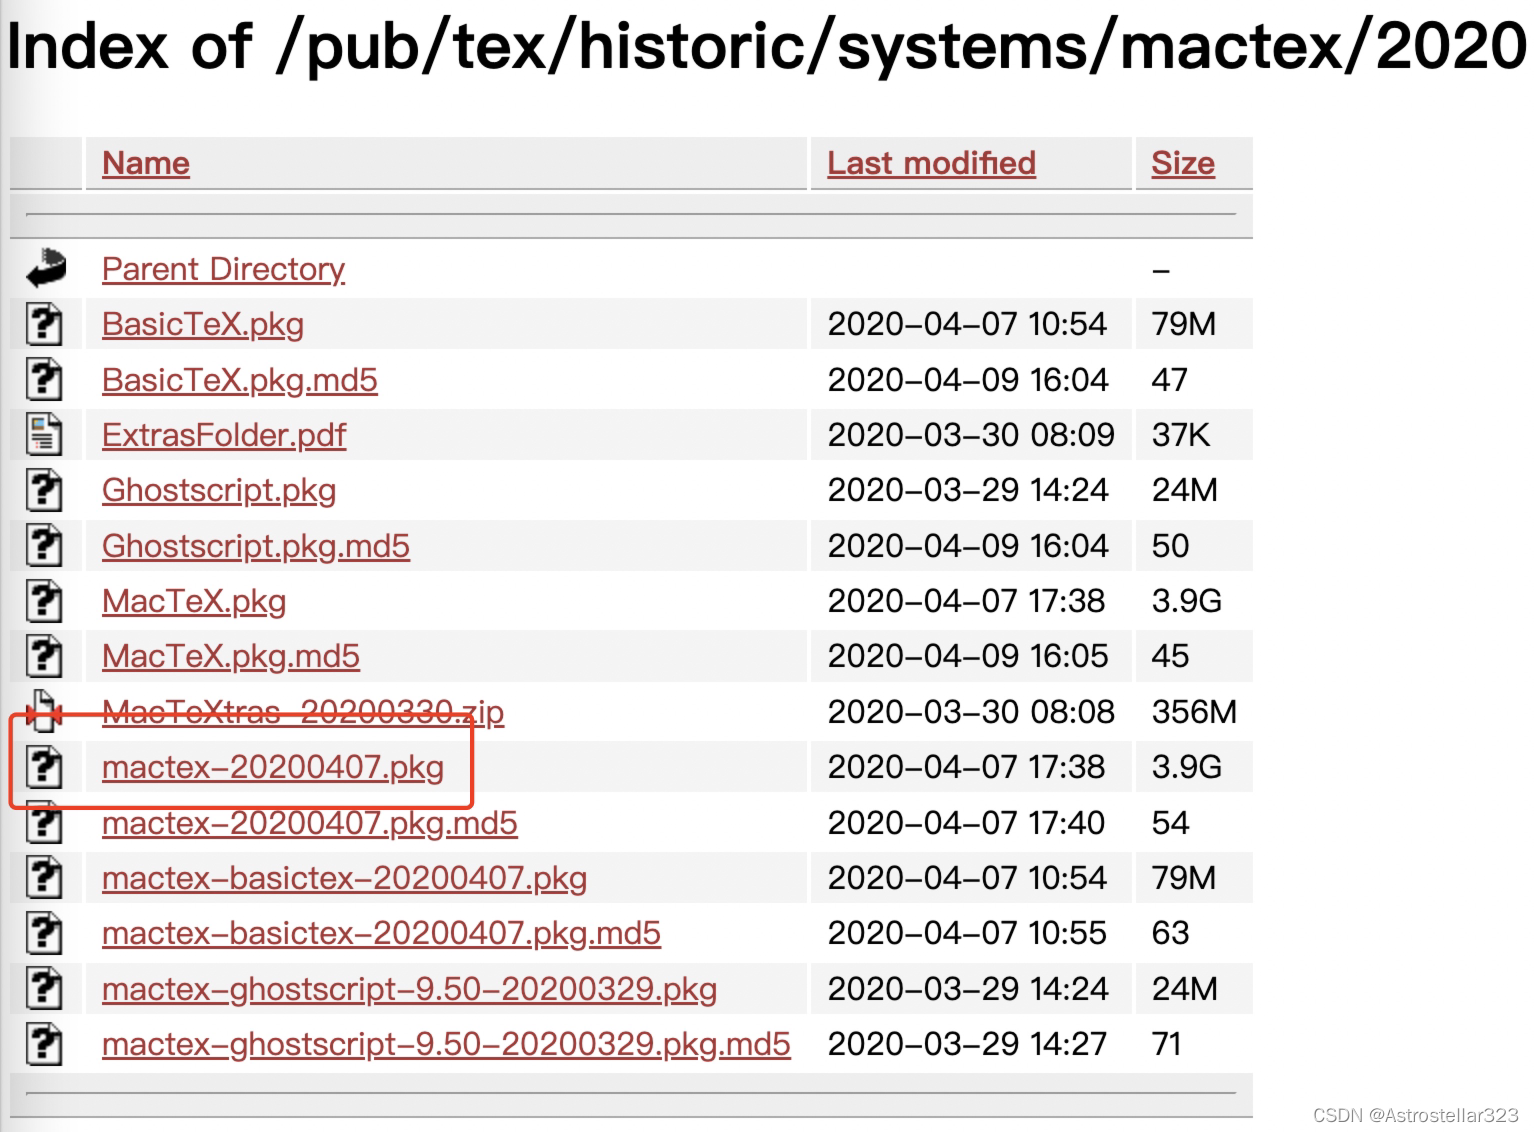This screenshot has width=1534, height=1132.
Task: Open the mactex-ghostscript-9.50-20200329.pkg.md5 link
Action: [x=445, y=1043]
